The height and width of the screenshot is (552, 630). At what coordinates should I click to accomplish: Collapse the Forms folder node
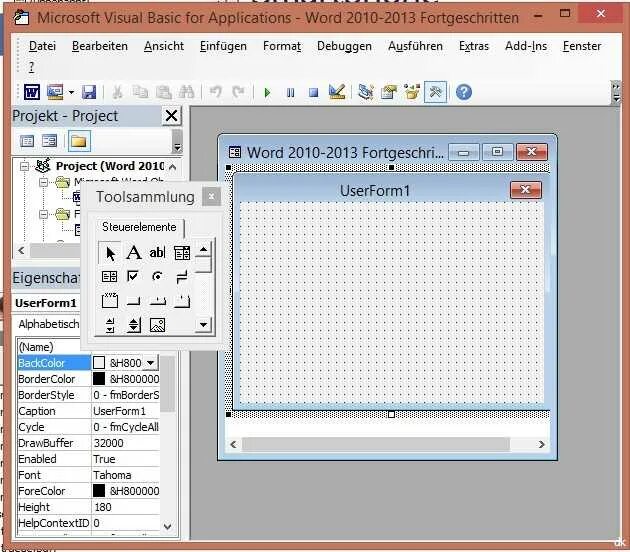click(x=43, y=214)
